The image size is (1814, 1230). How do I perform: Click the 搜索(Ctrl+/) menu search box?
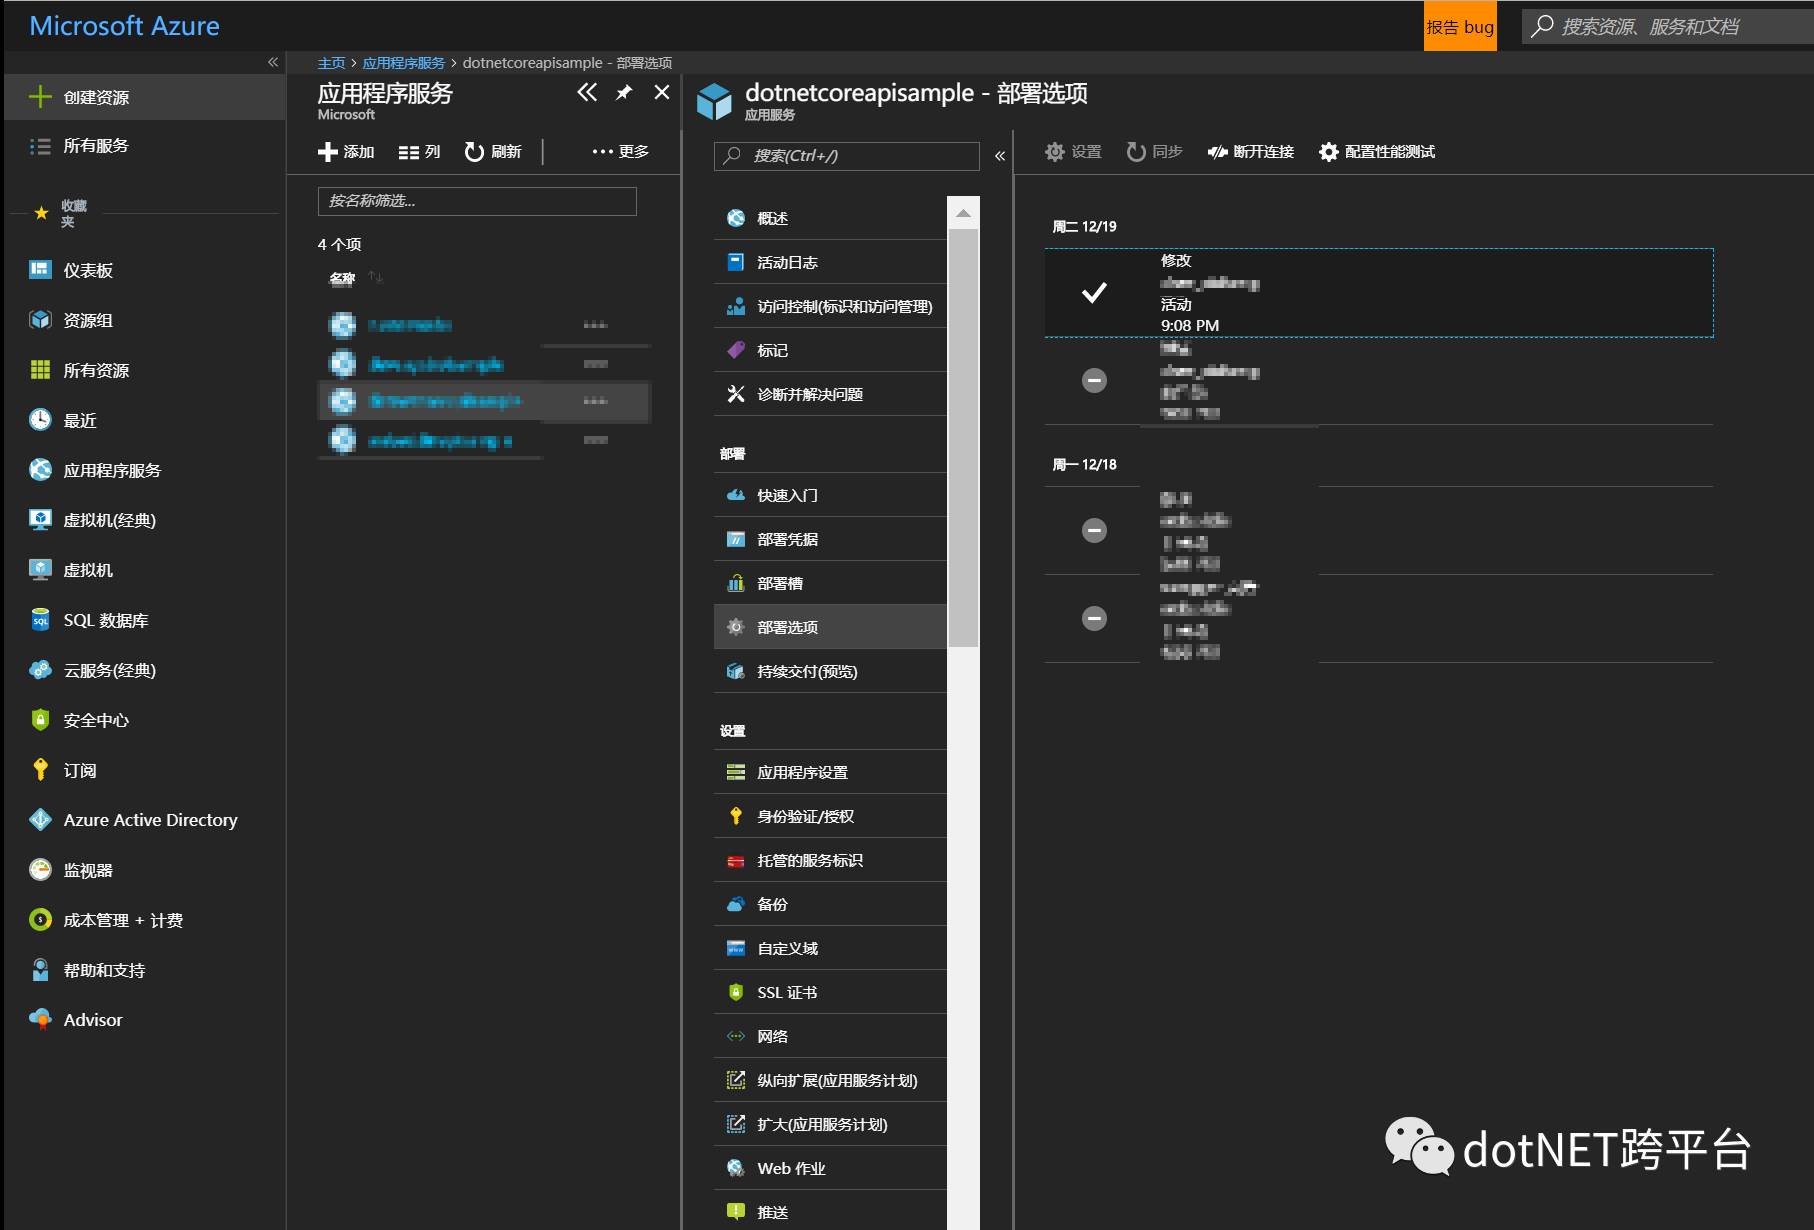(846, 156)
